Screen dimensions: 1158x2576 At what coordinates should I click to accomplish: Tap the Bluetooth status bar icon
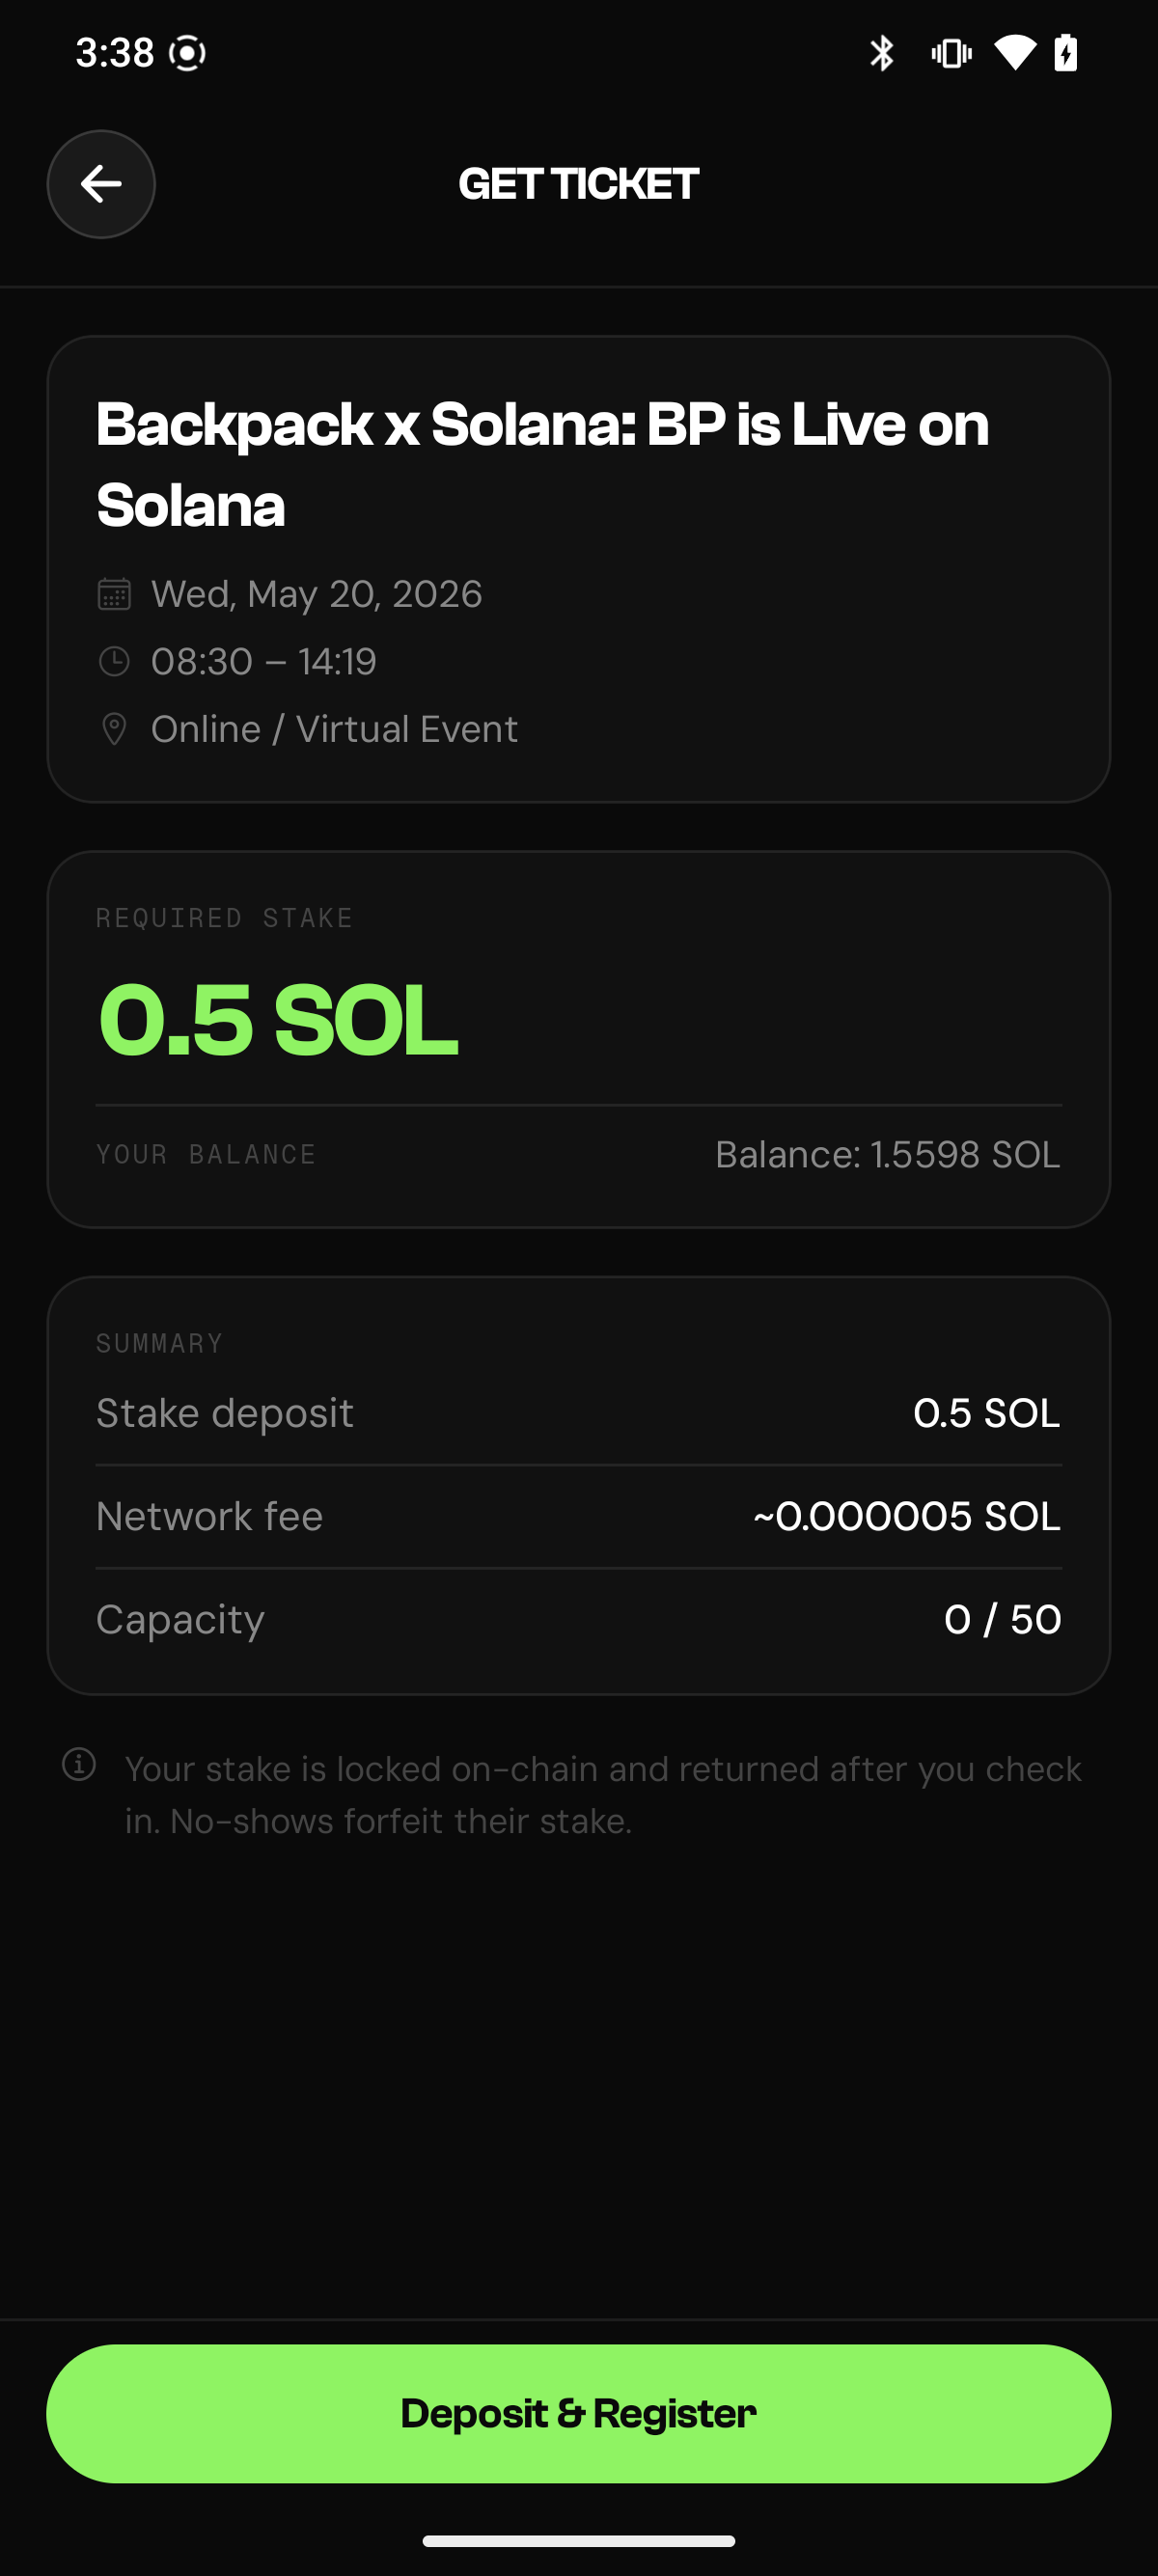point(881,53)
